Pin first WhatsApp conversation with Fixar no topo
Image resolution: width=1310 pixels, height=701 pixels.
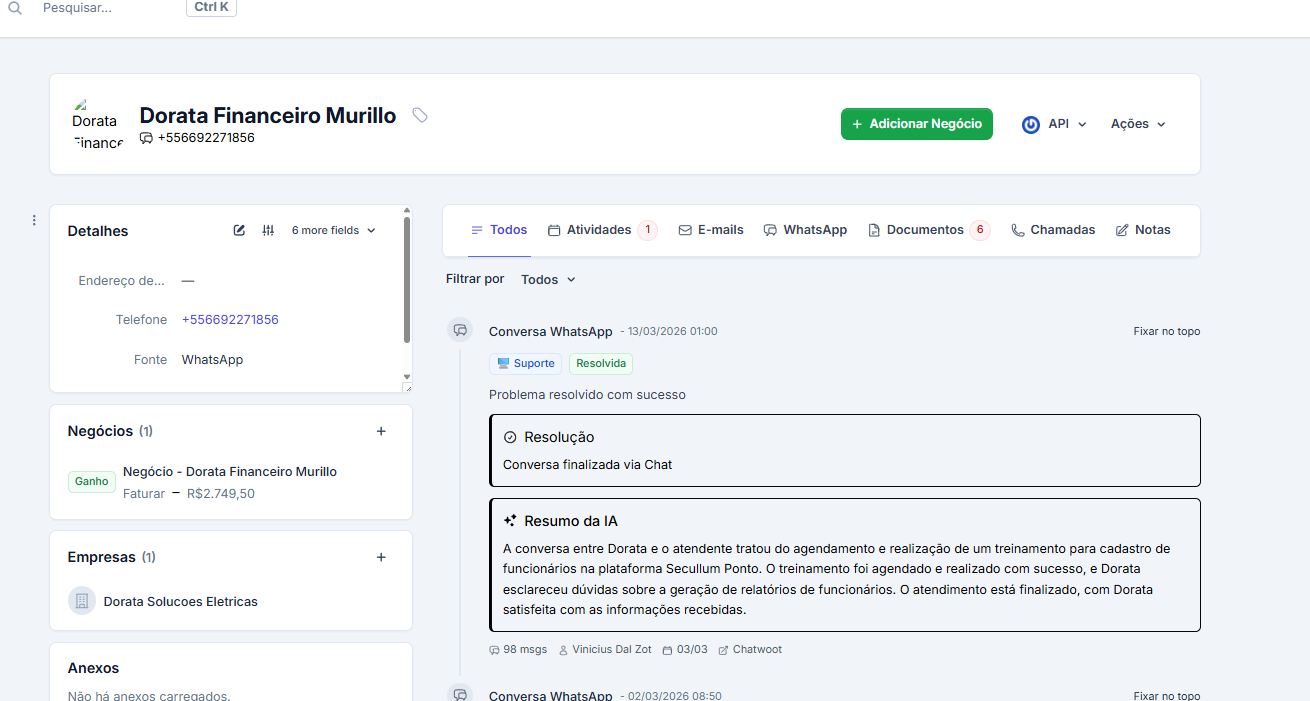pyautogui.click(x=1166, y=331)
